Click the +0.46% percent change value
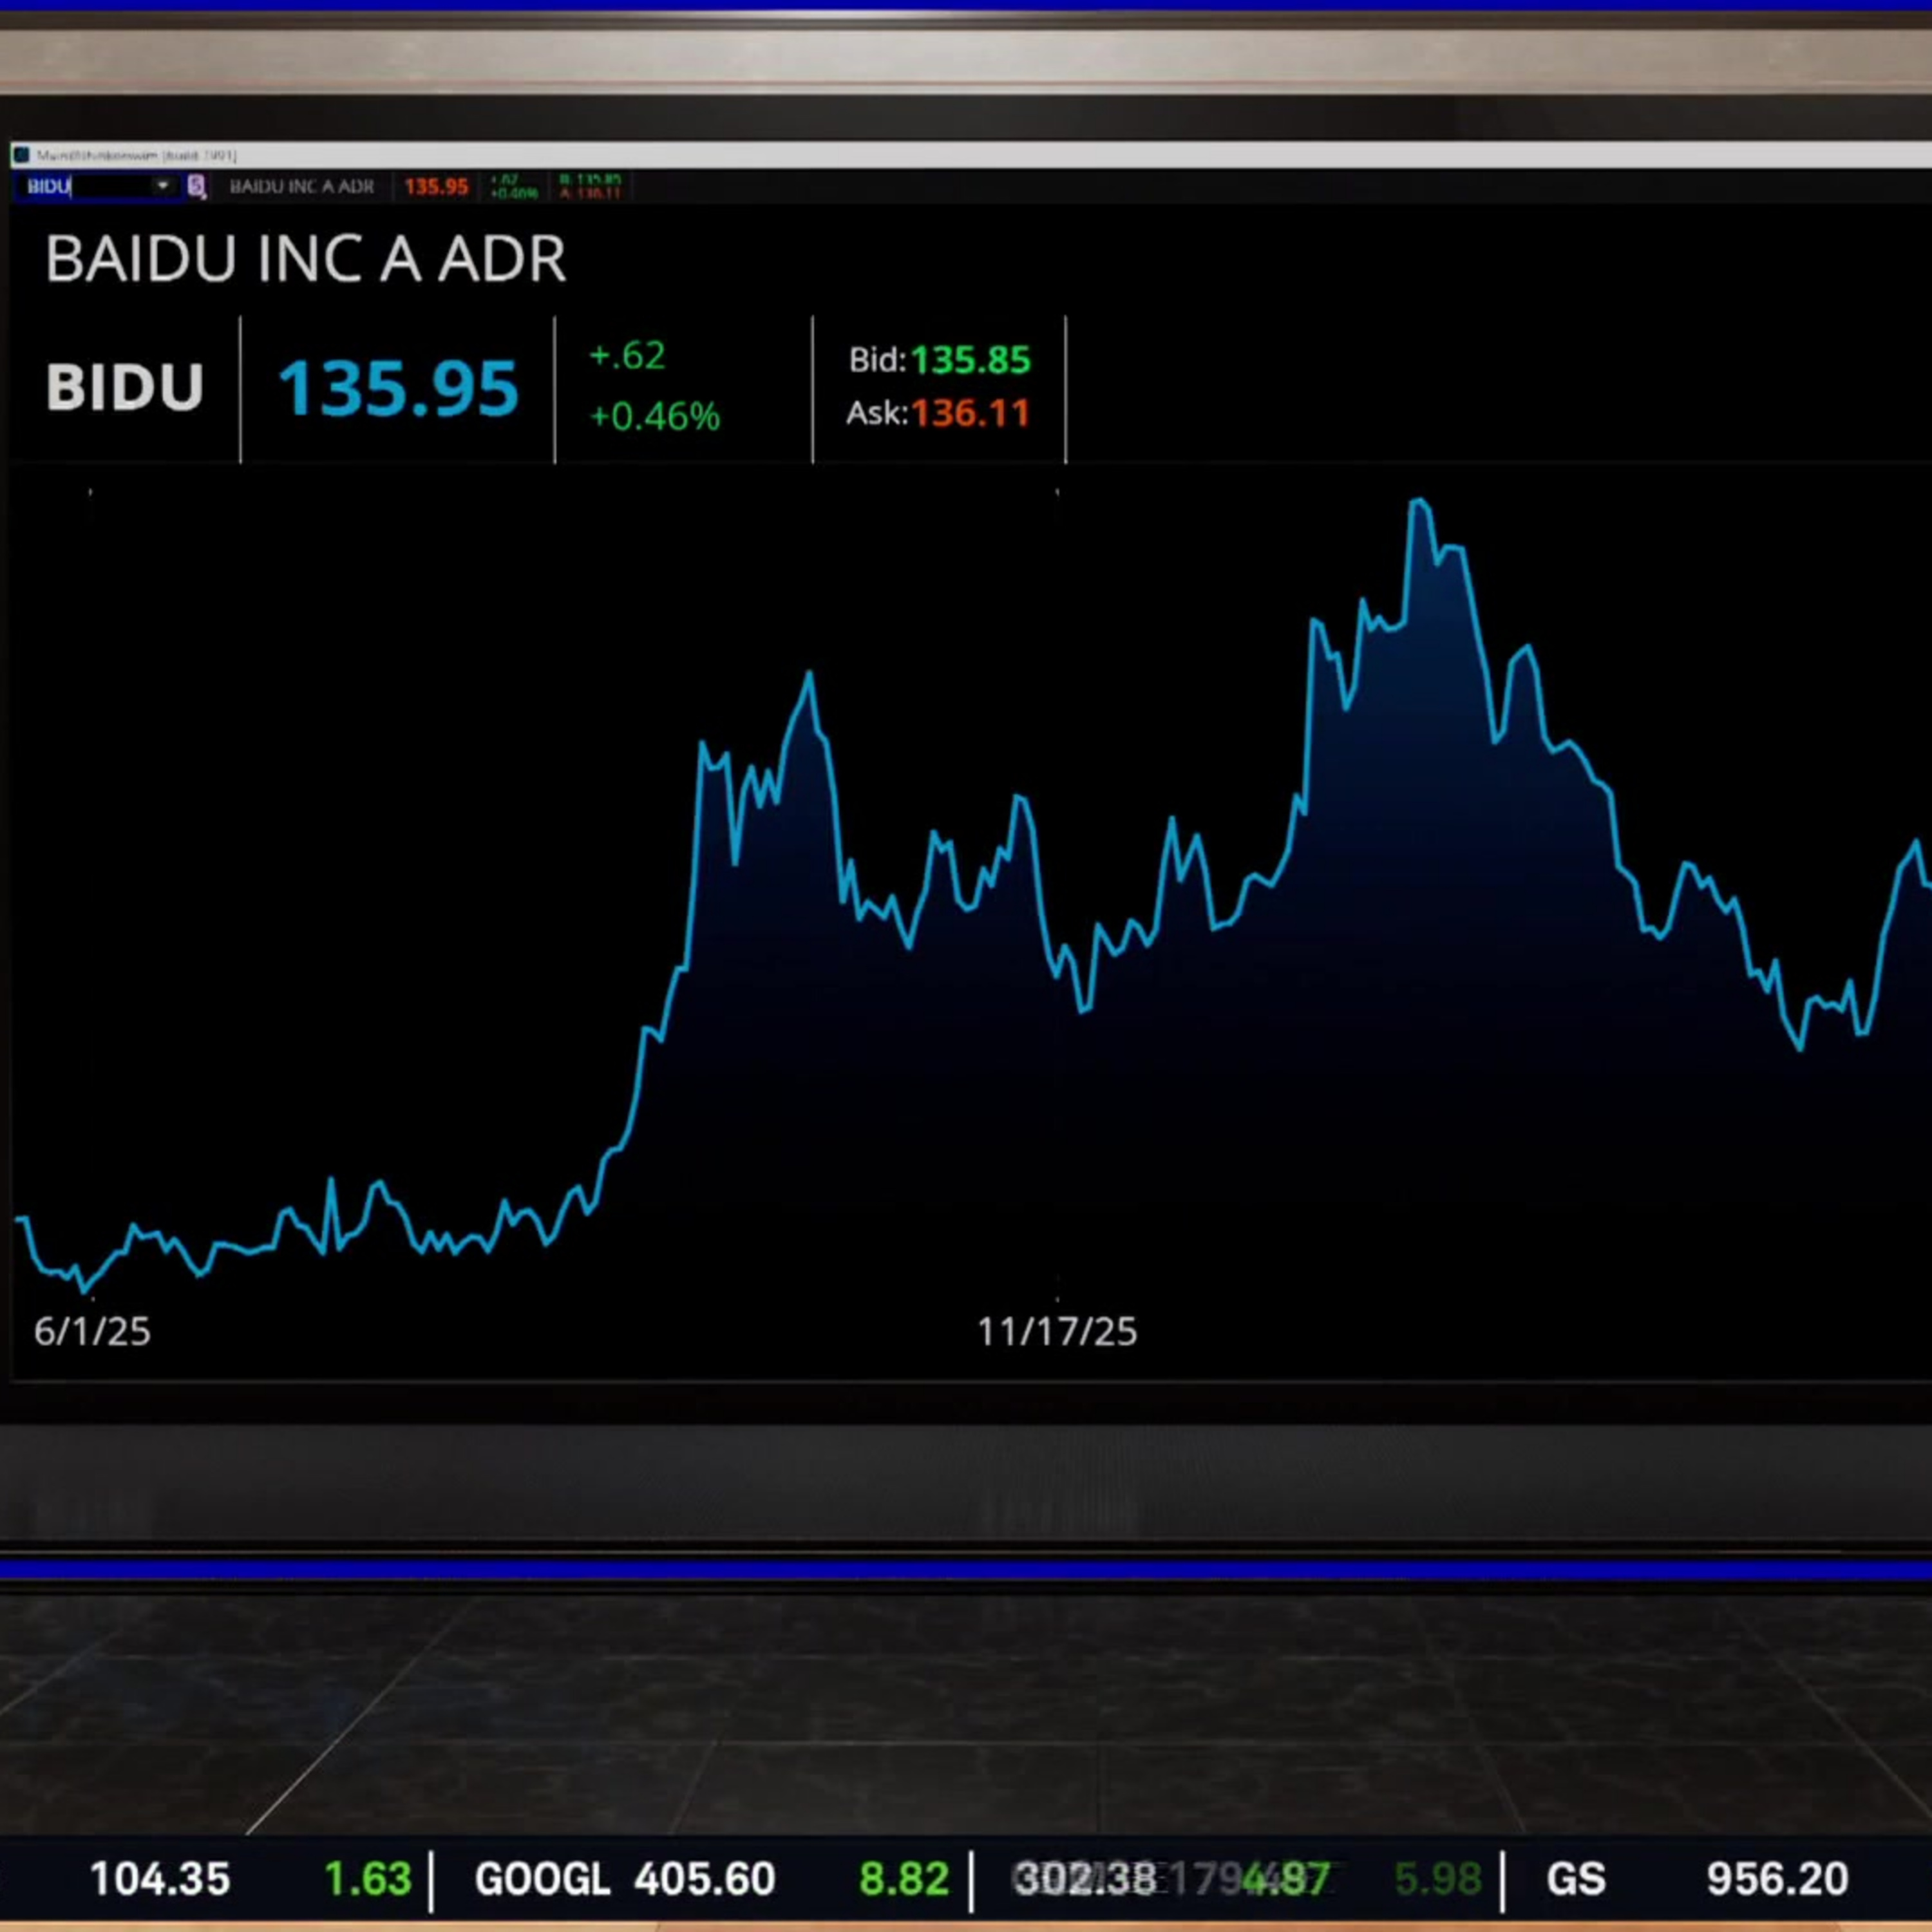 pyautogui.click(x=655, y=416)
